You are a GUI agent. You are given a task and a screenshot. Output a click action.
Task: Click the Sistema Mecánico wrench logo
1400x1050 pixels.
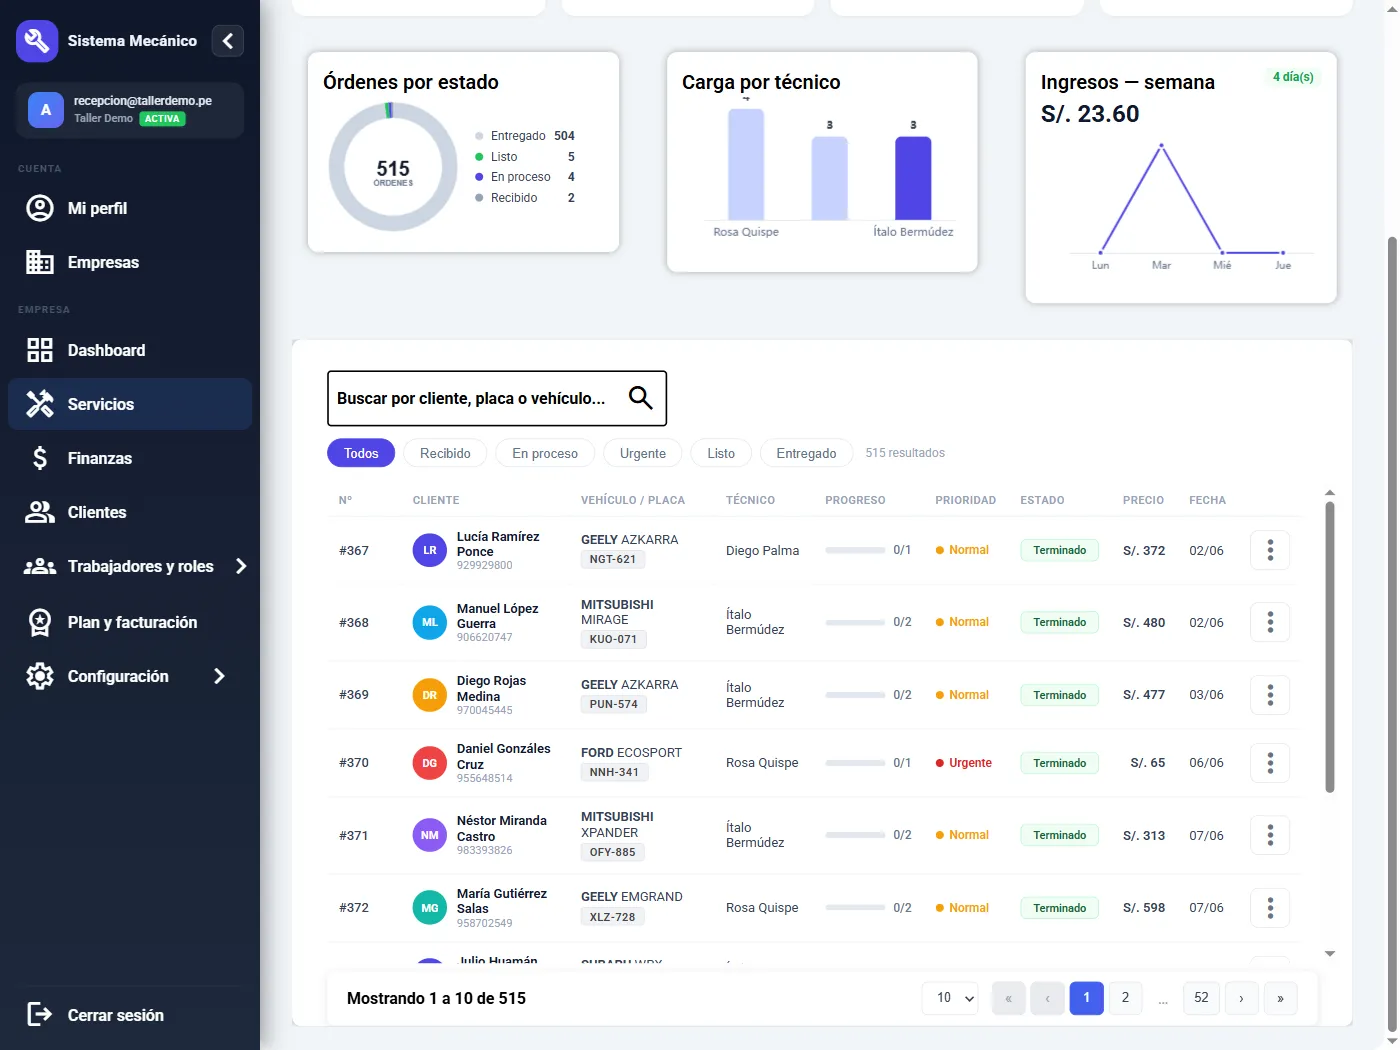37,41
